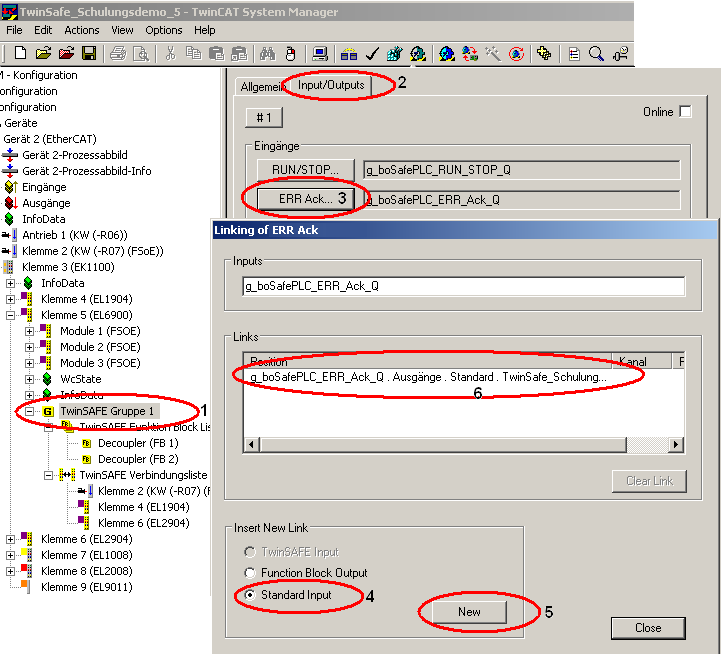Click the yellow G TwinSAFE Gruppe icon
Viewport: 723px width, 654px height.
[48, 411]
